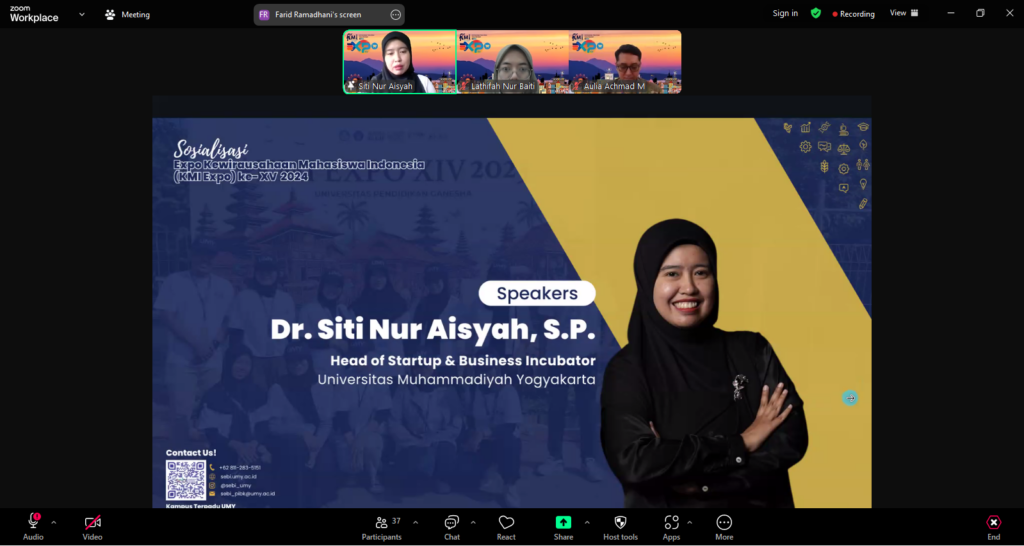Select Lathifah Nur Baiti video thumbnail
This screenshot has height=546, width=1024.
tap(513, 62)
